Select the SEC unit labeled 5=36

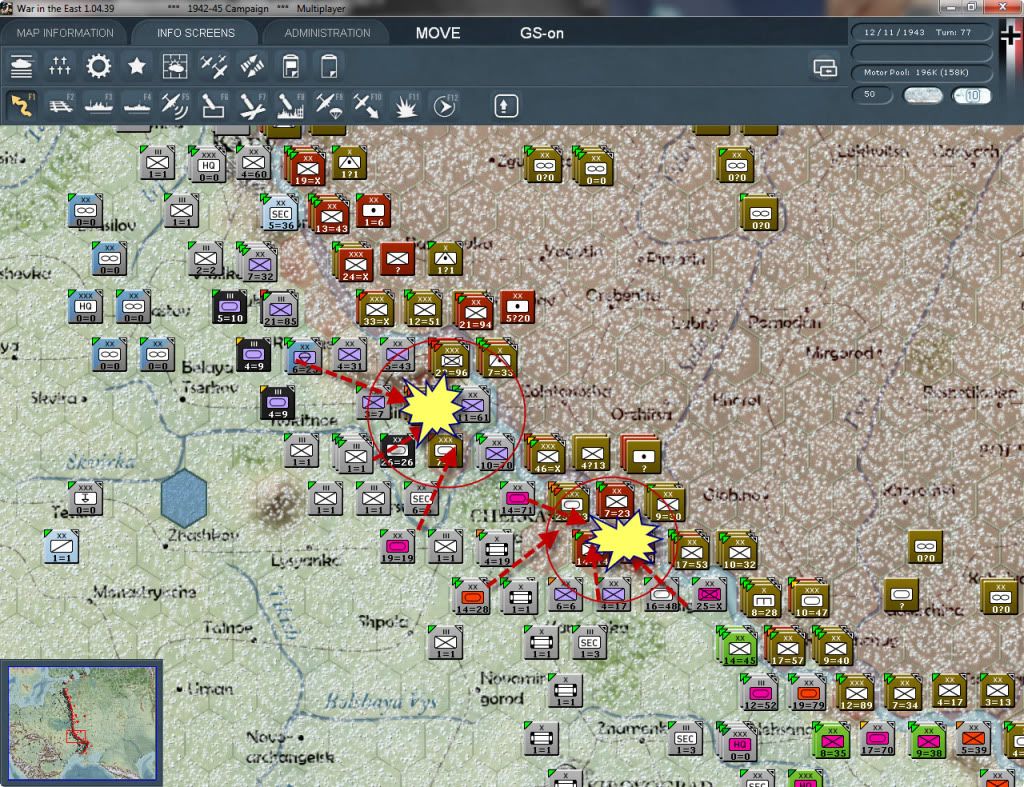click(280, 212)
